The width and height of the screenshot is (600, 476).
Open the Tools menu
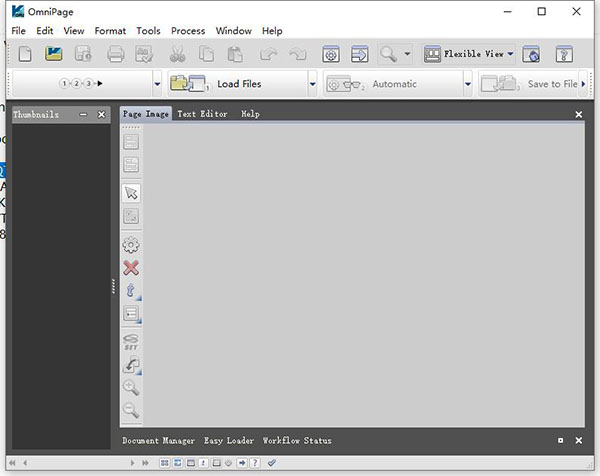[x=148, y=31]
